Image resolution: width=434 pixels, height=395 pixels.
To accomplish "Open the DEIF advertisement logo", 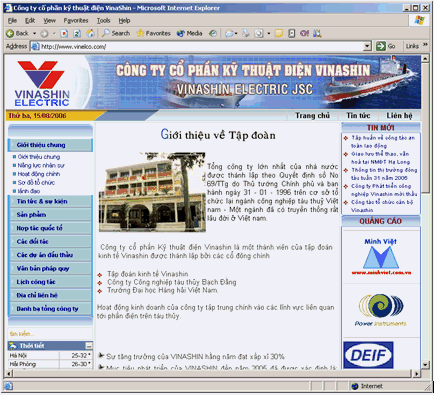I will tap(368, 355).
